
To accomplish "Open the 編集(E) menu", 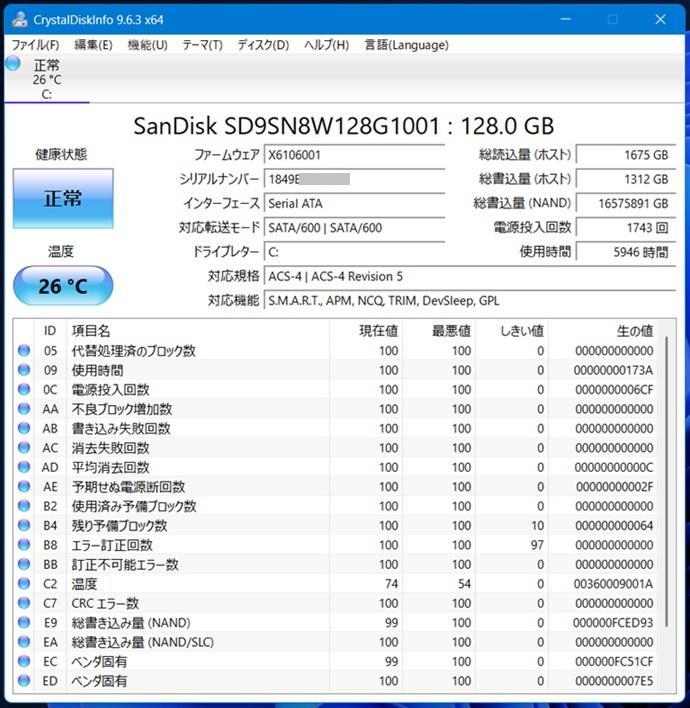I will [93, 45].
